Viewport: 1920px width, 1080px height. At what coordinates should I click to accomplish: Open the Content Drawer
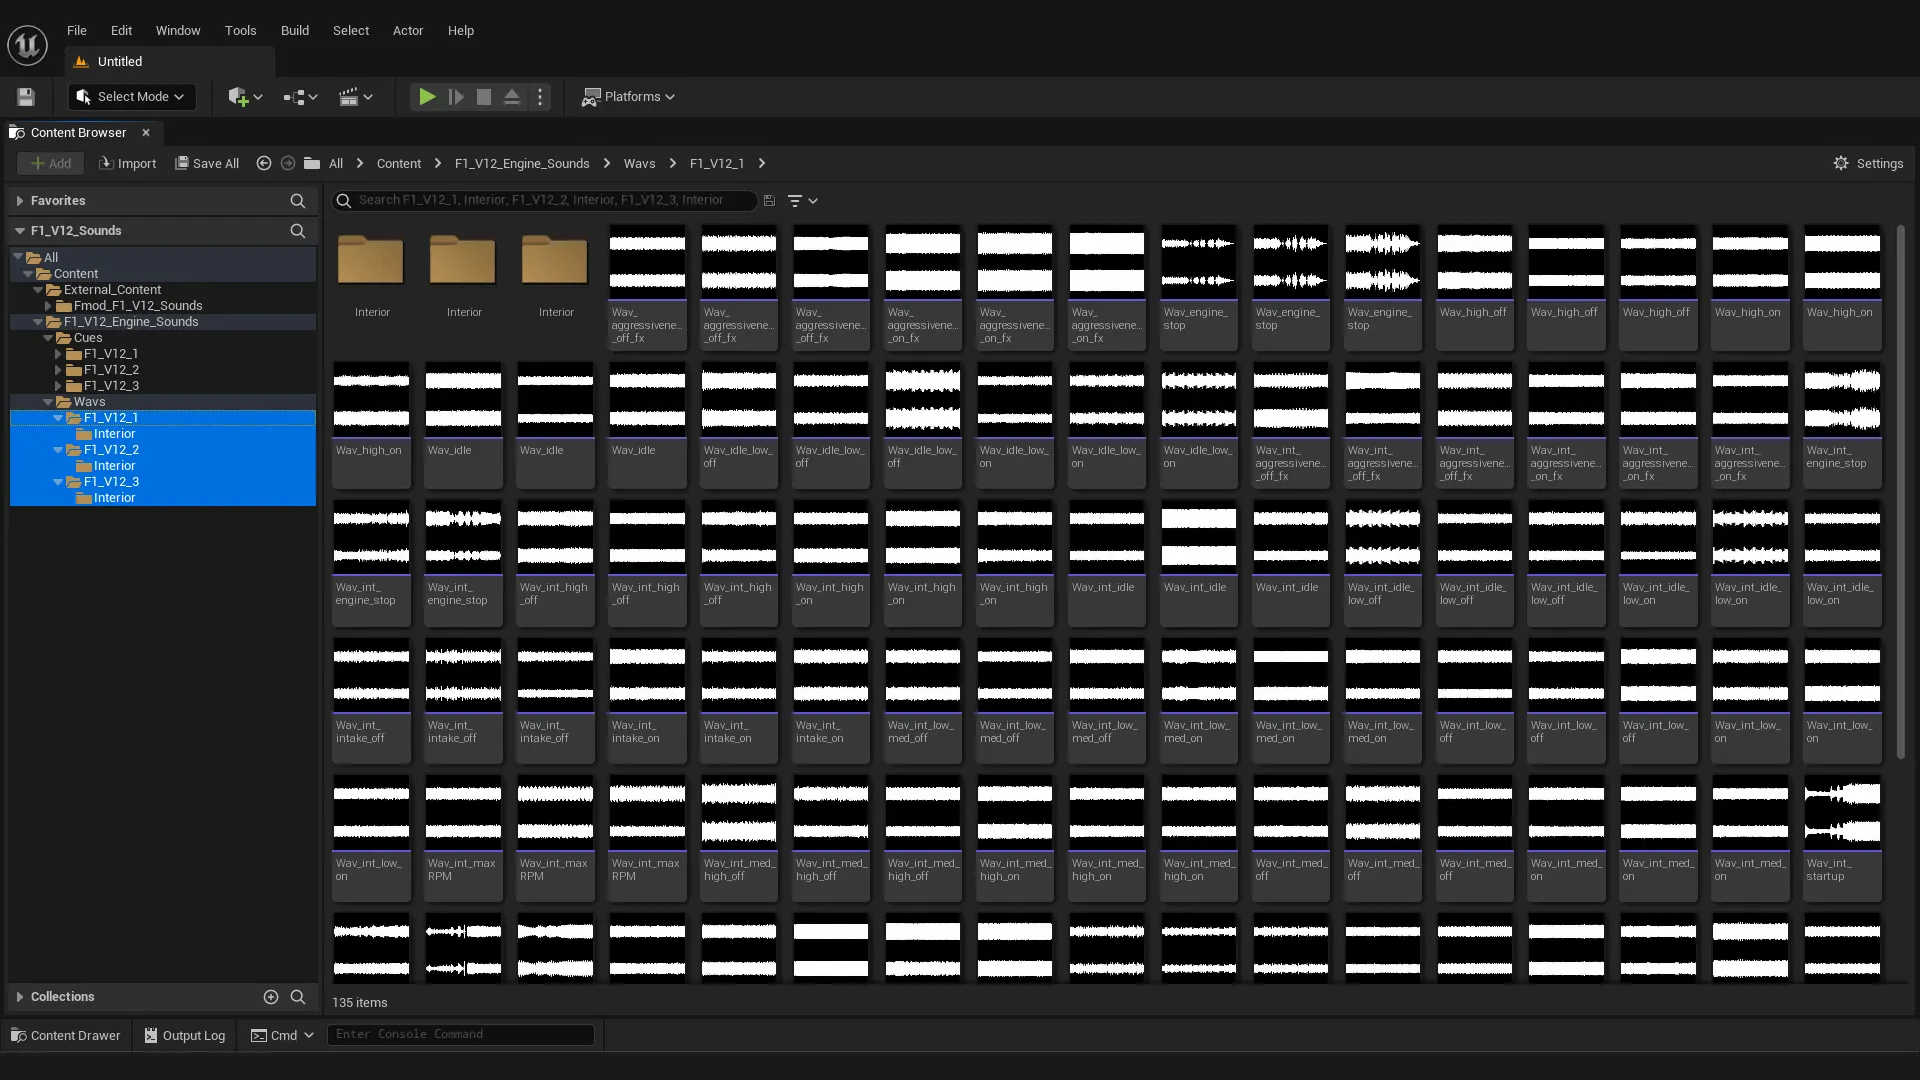[65, 1035]
